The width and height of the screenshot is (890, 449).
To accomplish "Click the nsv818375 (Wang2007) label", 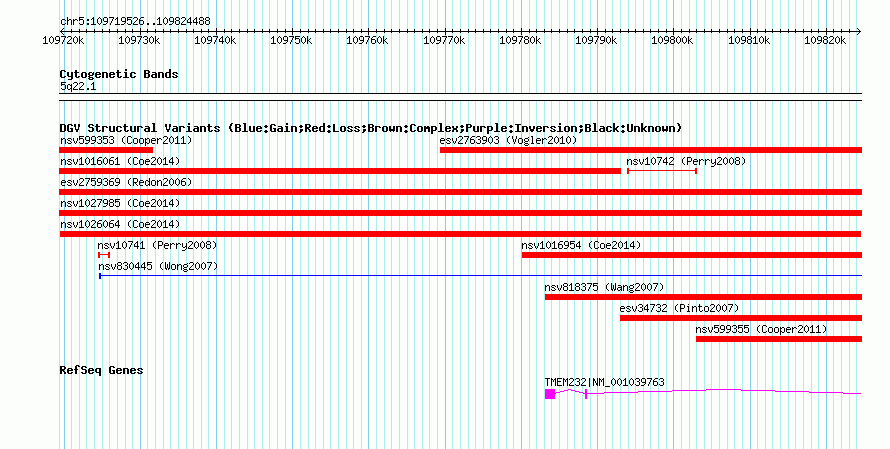I will coord(604,287).
